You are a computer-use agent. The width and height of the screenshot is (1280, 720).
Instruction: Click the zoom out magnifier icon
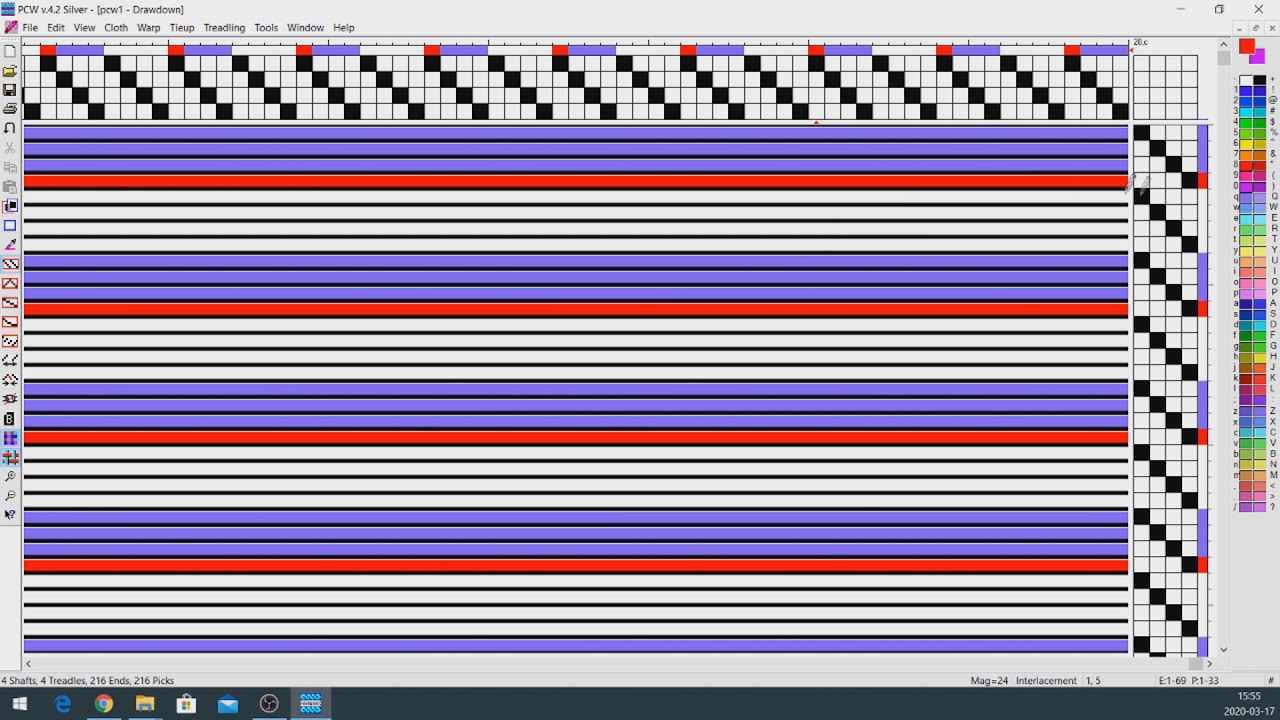coord(10,496)
